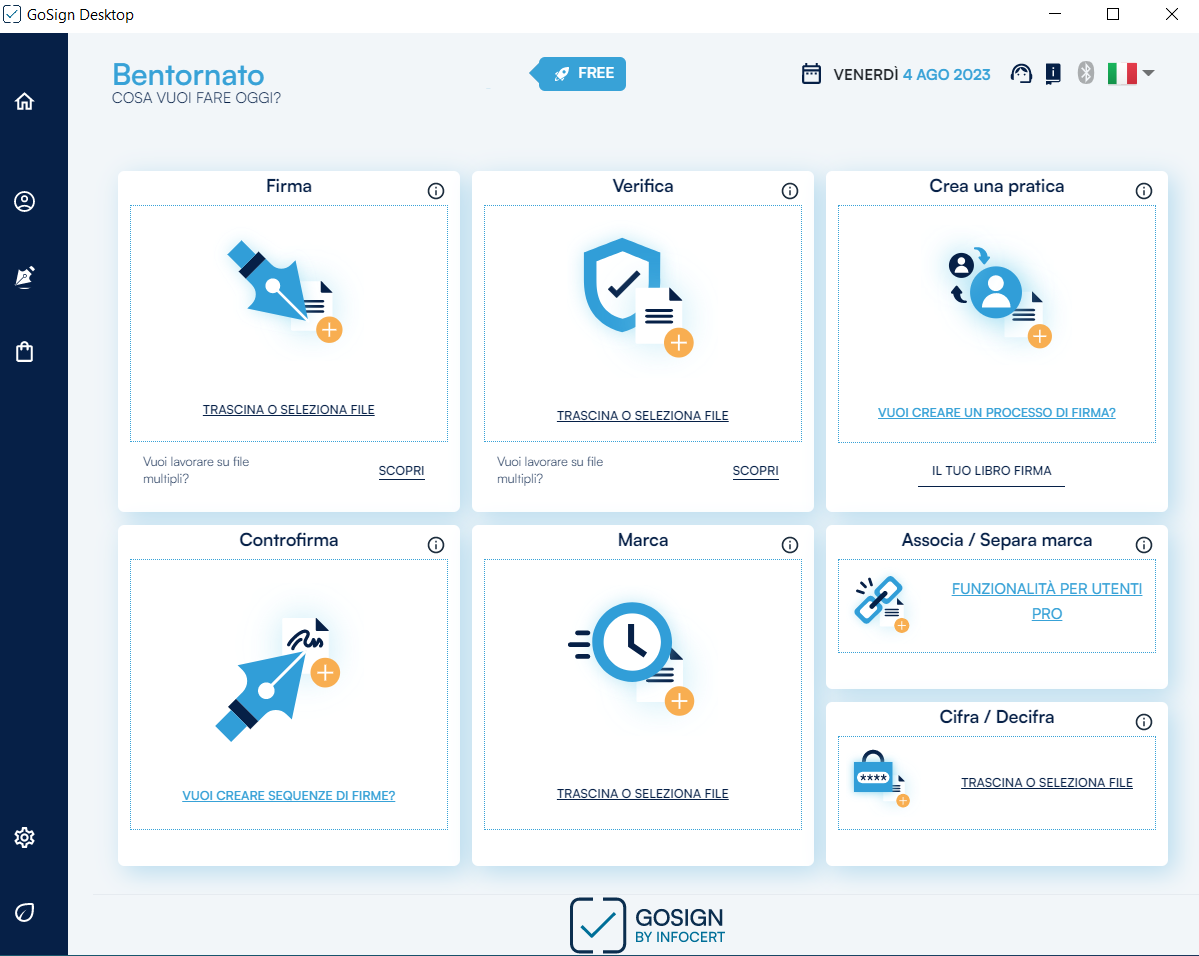This screenshot has height=956, width=1199.
Task: Open the user profile sidebar icon
Action: [x=25, y=202]
